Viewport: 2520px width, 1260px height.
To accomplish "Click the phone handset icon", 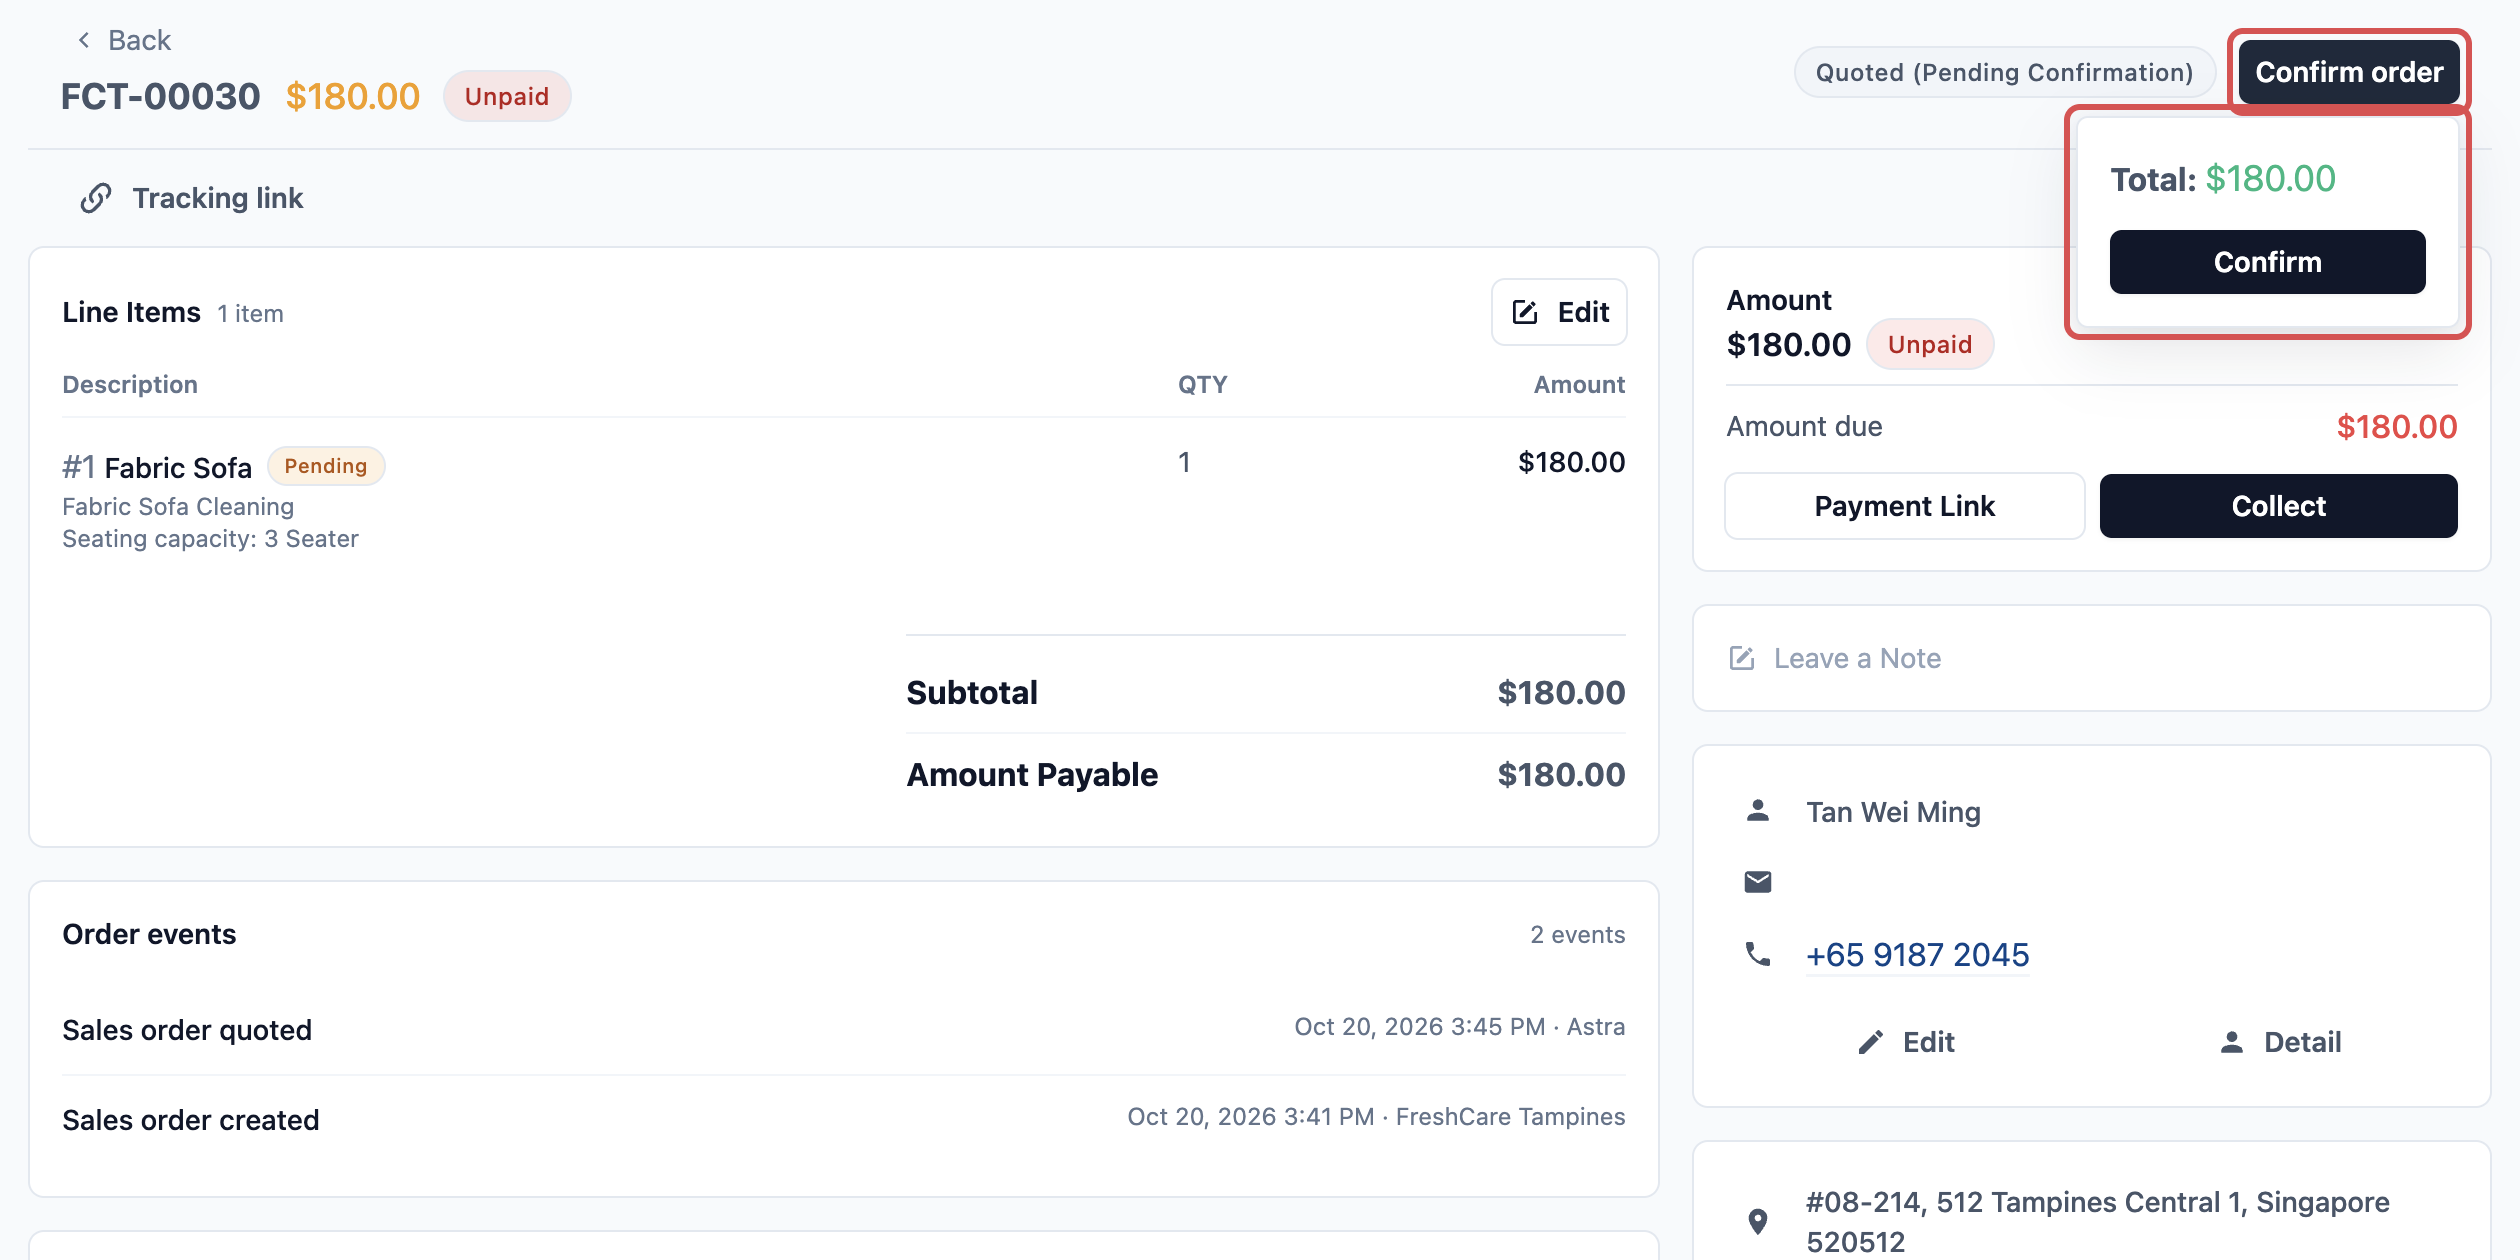I will (1758, 954).
